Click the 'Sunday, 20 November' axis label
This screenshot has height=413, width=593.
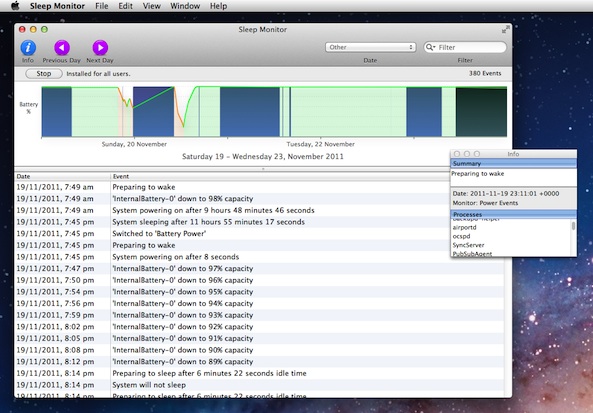[134, 144]
